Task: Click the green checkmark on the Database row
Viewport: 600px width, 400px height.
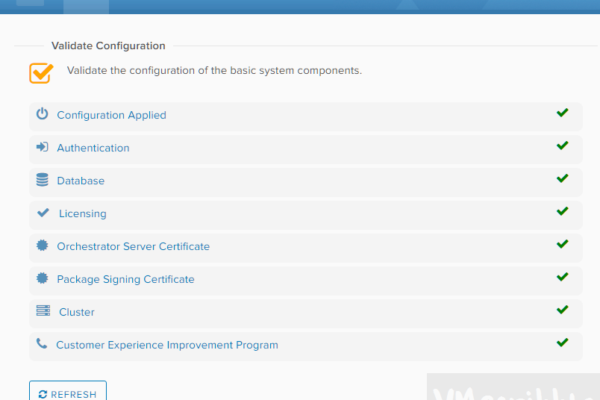Action: (562, 178)
